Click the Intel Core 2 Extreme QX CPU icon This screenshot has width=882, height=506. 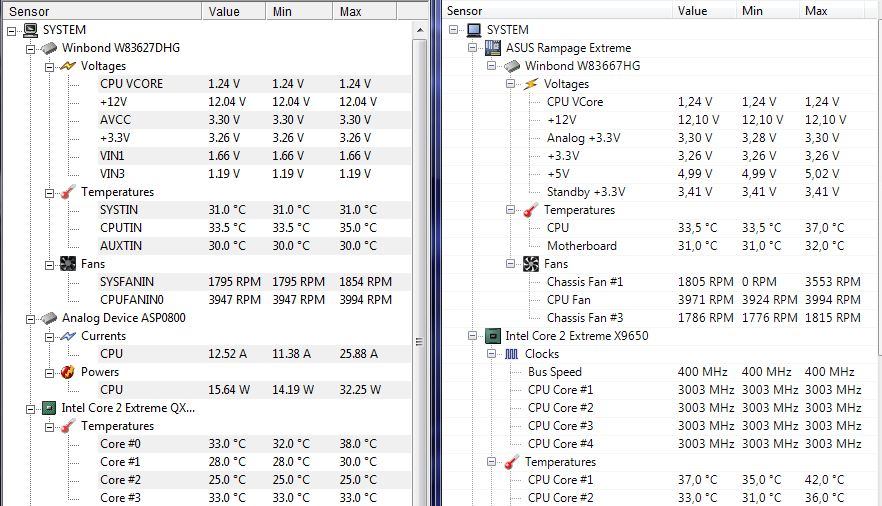[49, 408]
